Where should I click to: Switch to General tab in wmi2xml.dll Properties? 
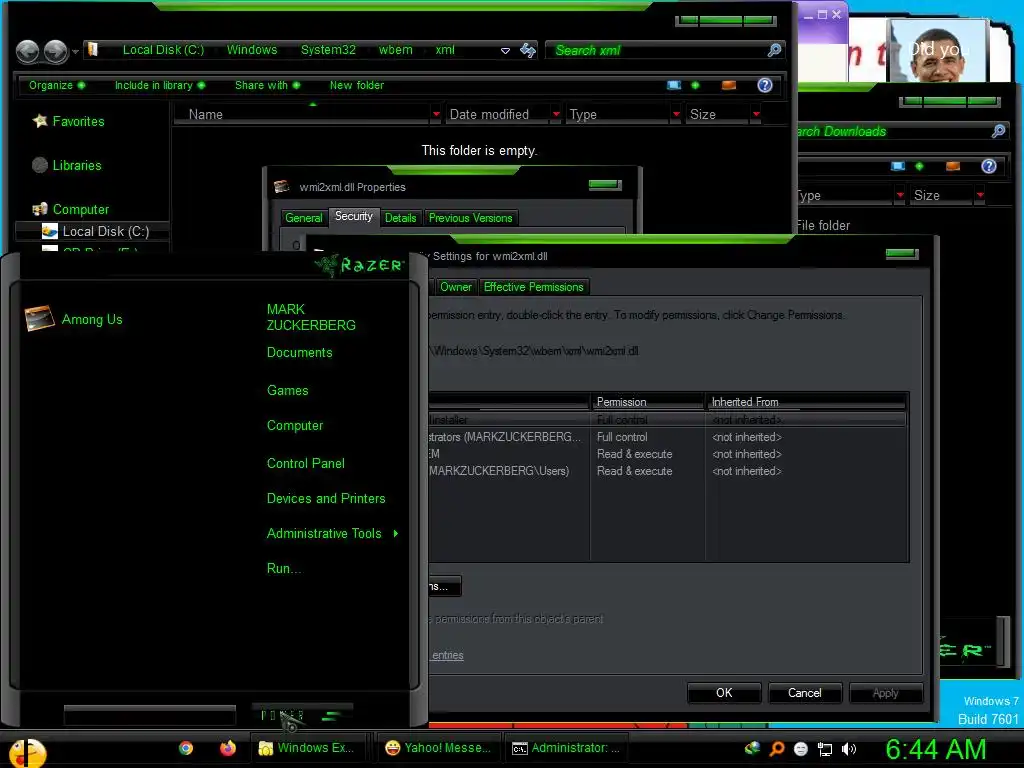tap(304, 218)
